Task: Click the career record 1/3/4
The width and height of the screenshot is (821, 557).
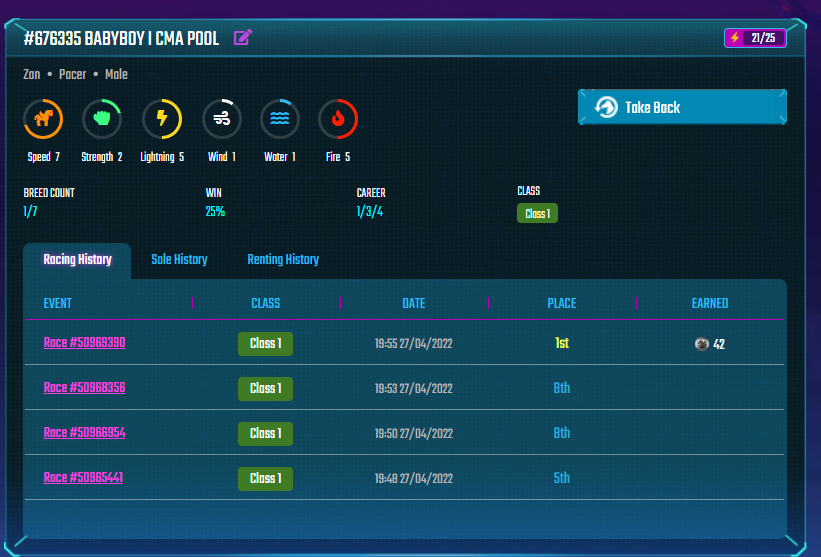Action: click(x=370, y=212)
